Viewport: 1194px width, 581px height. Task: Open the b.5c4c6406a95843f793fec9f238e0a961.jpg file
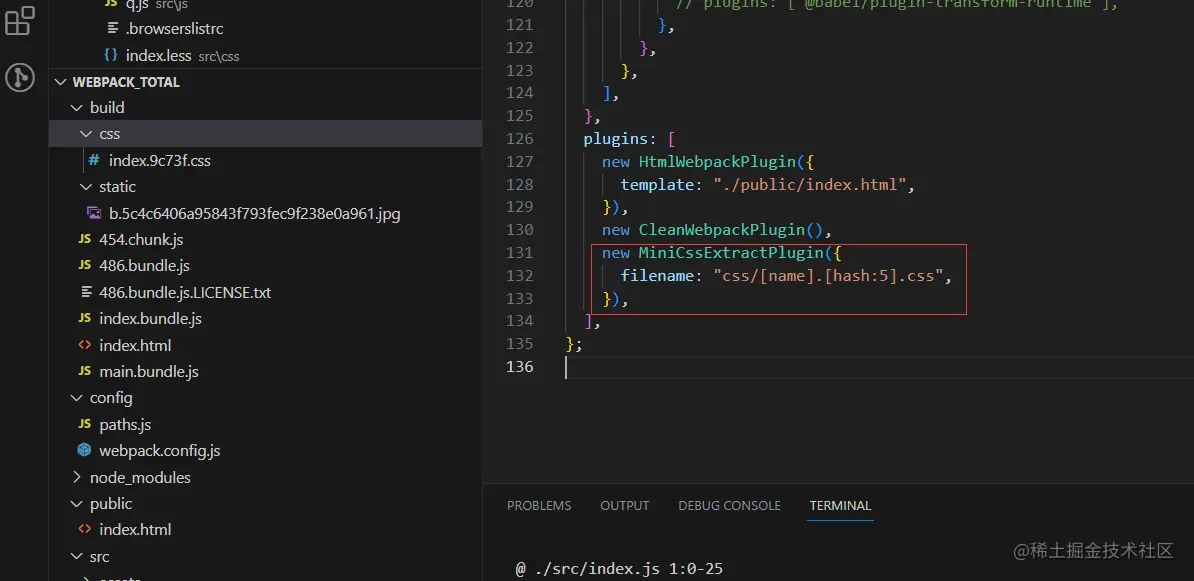click(254, 214)
